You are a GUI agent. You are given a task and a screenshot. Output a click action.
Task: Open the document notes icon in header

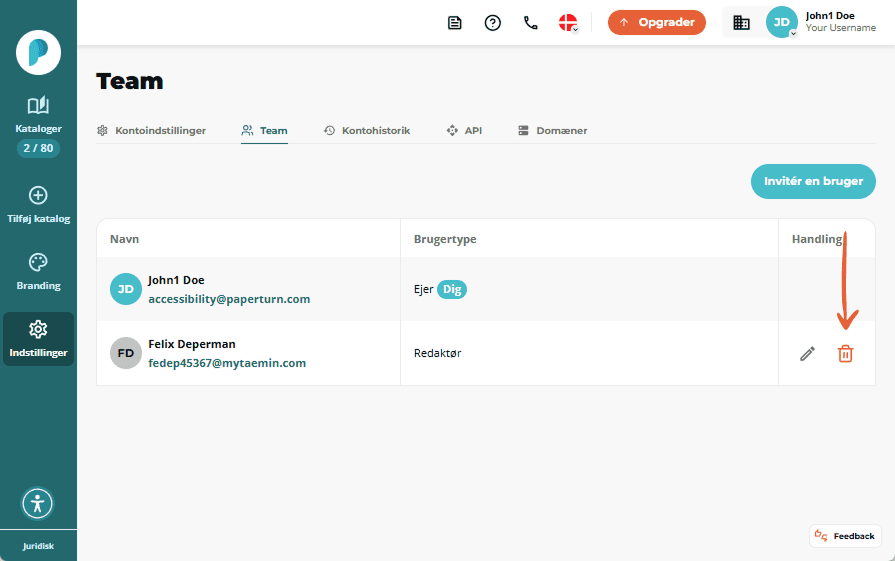point(454,23)
